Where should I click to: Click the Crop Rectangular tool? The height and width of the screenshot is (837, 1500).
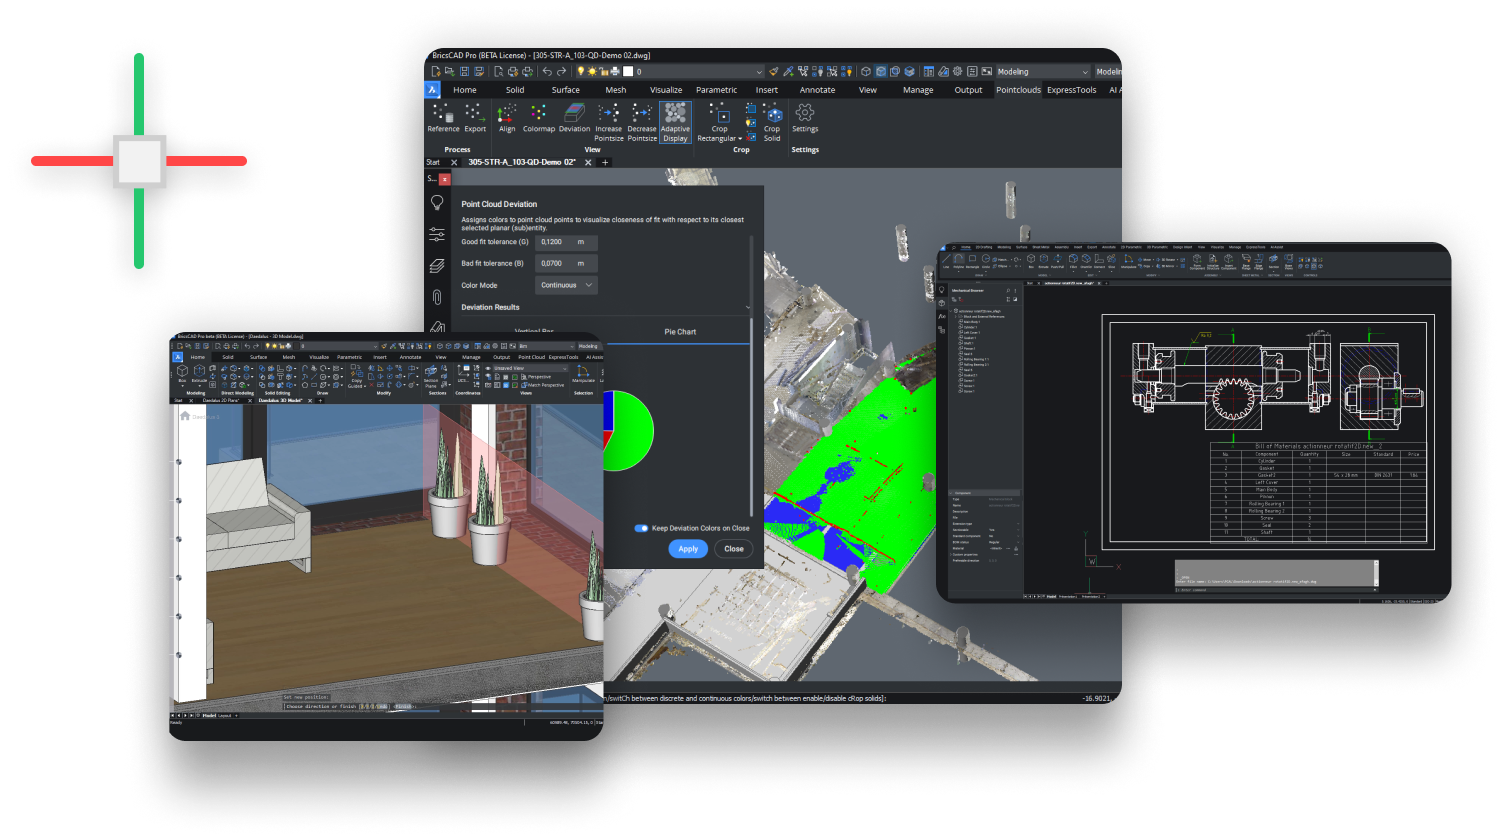[x=719, y=122]
